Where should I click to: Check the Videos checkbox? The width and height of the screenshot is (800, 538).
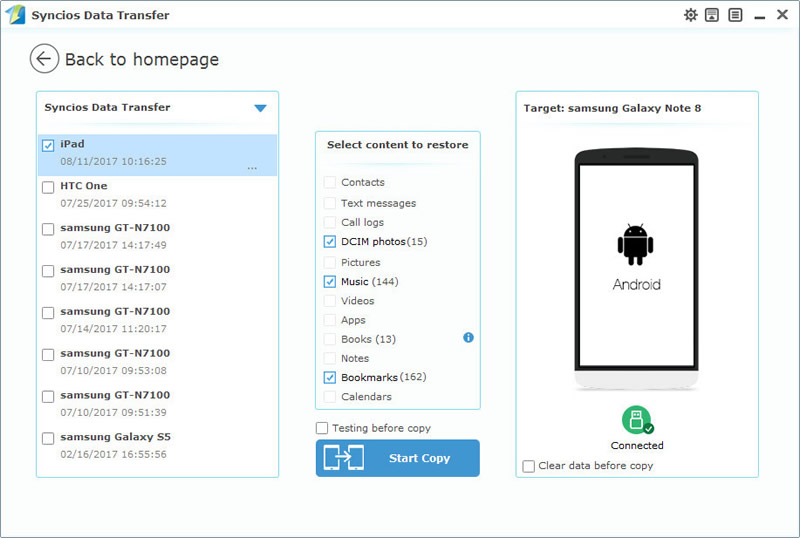pyautogui.click(x=330, y=301)
